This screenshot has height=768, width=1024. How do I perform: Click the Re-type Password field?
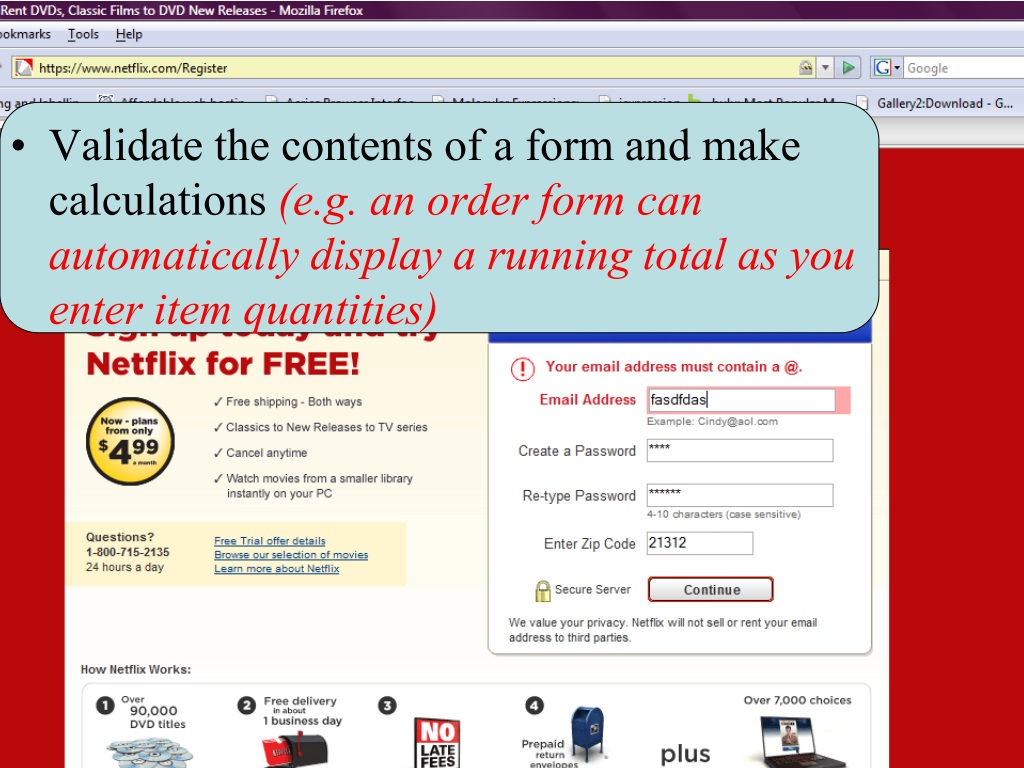tap(740, 495)
